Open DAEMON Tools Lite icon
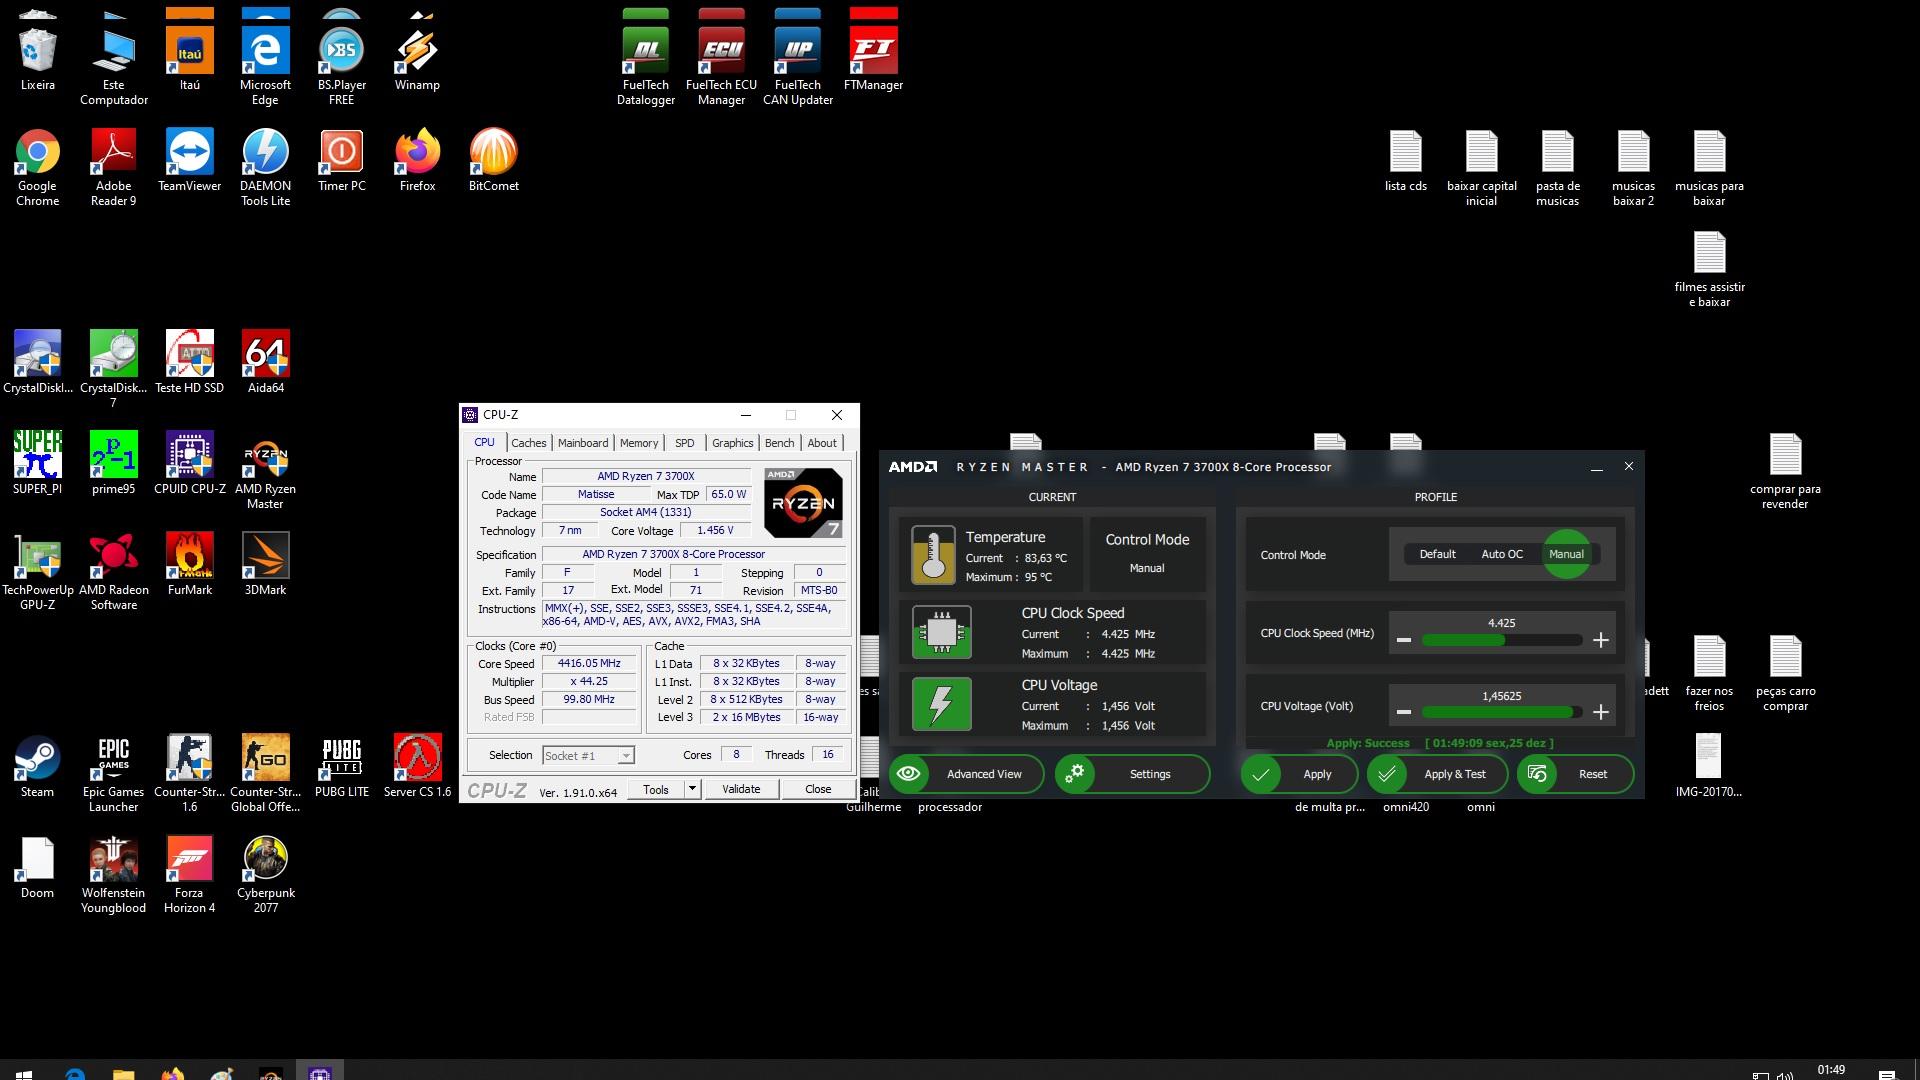 pyautogui.click(x=265, y=167)
